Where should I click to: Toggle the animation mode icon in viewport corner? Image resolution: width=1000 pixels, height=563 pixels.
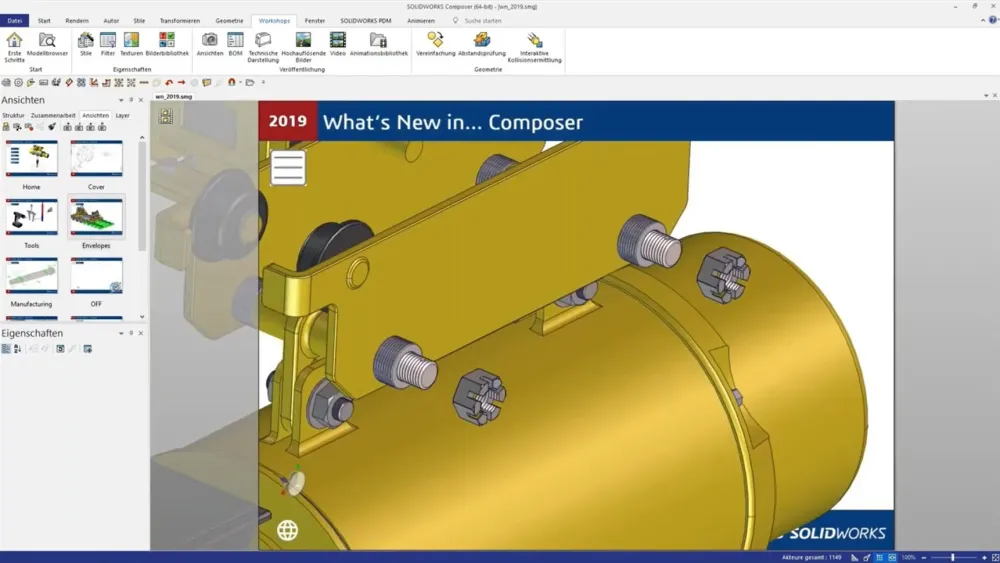[x=166, y=116]
